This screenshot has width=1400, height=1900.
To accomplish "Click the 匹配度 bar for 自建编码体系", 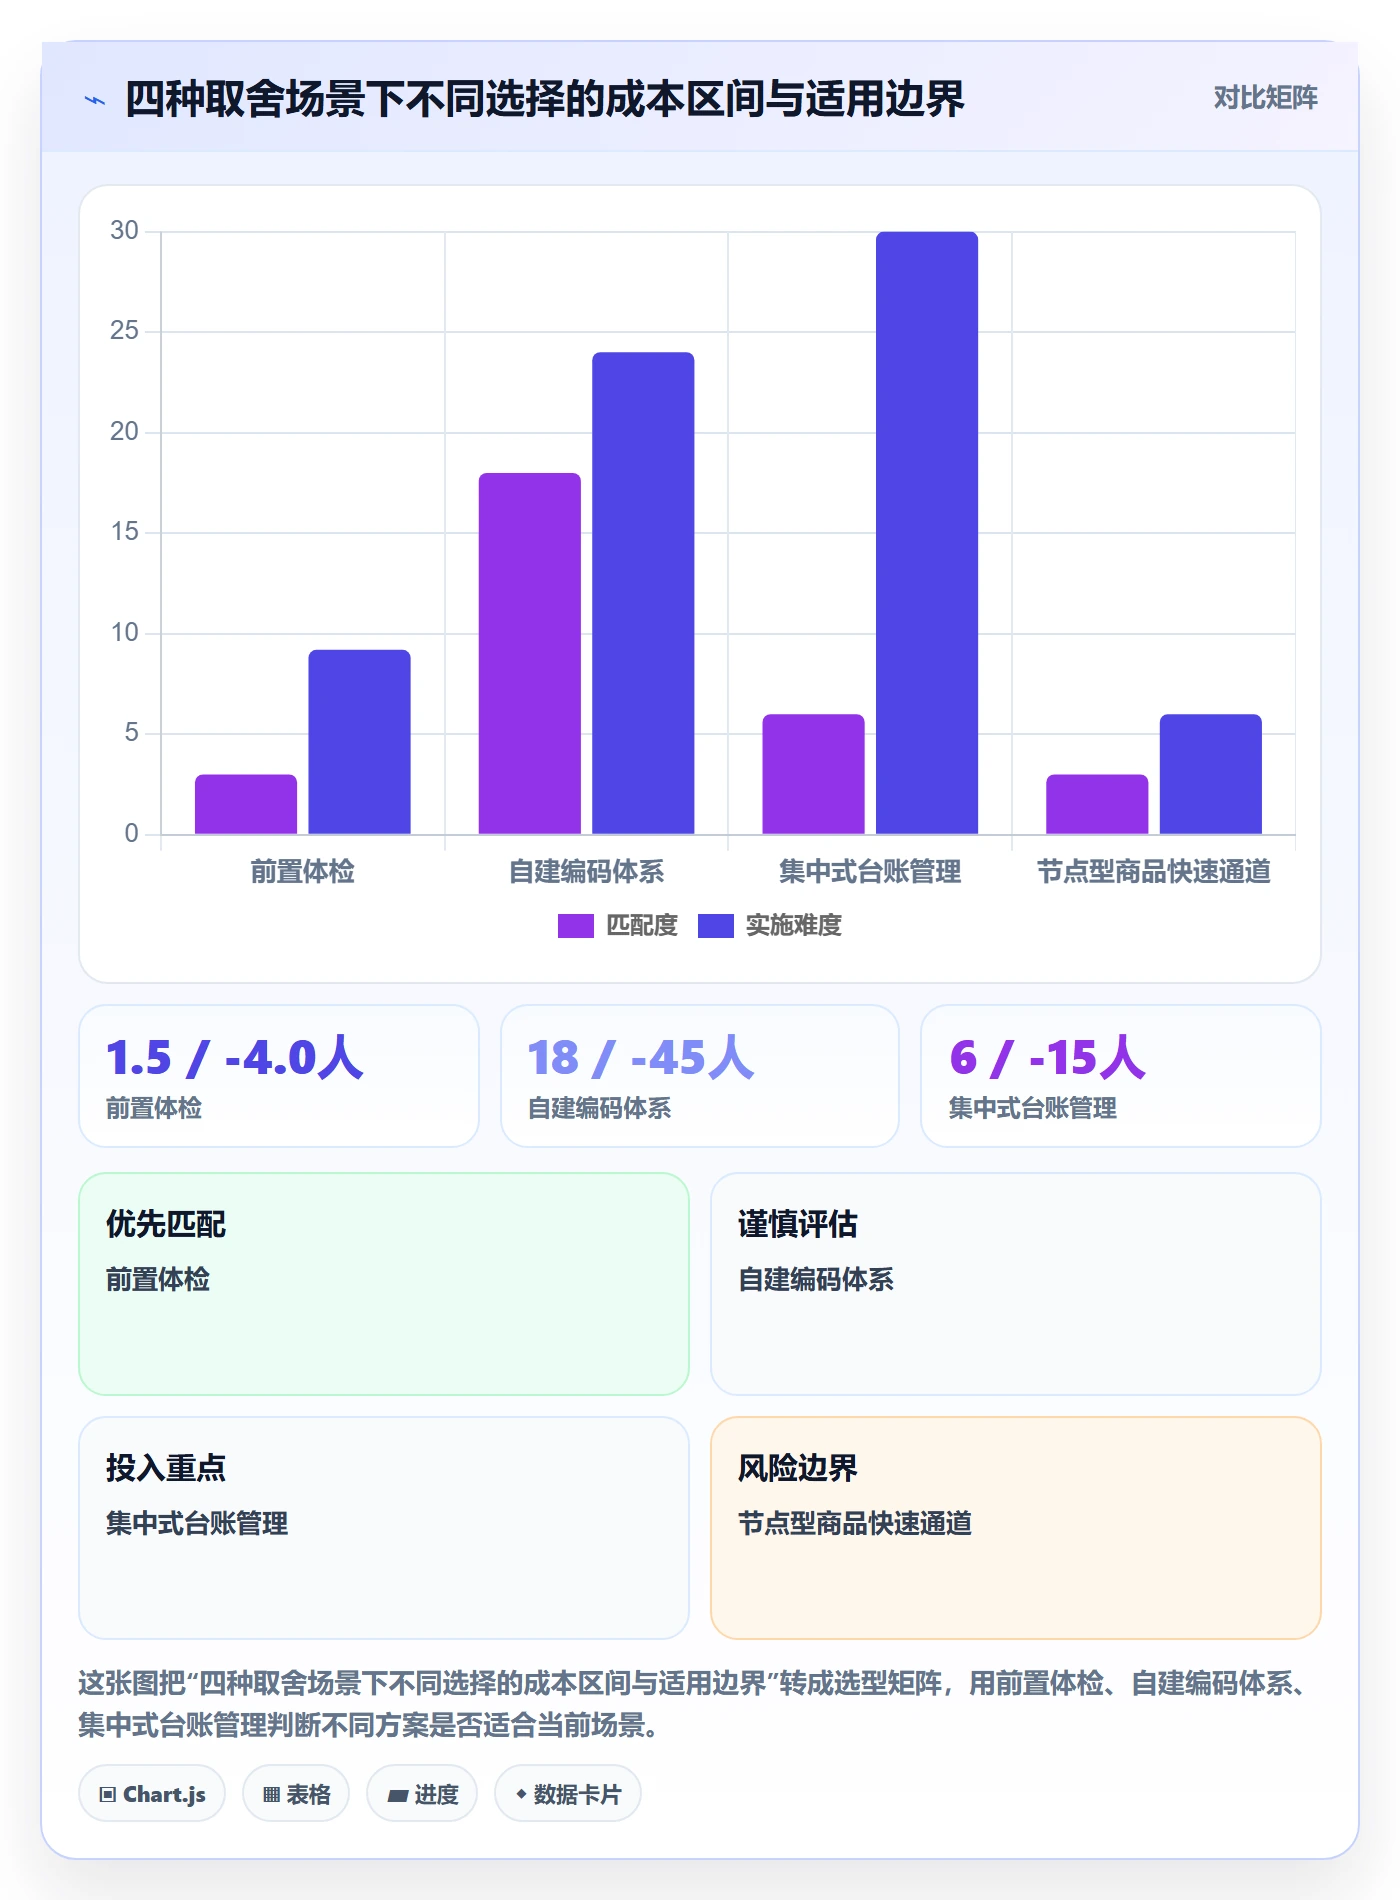I will 530,653.
